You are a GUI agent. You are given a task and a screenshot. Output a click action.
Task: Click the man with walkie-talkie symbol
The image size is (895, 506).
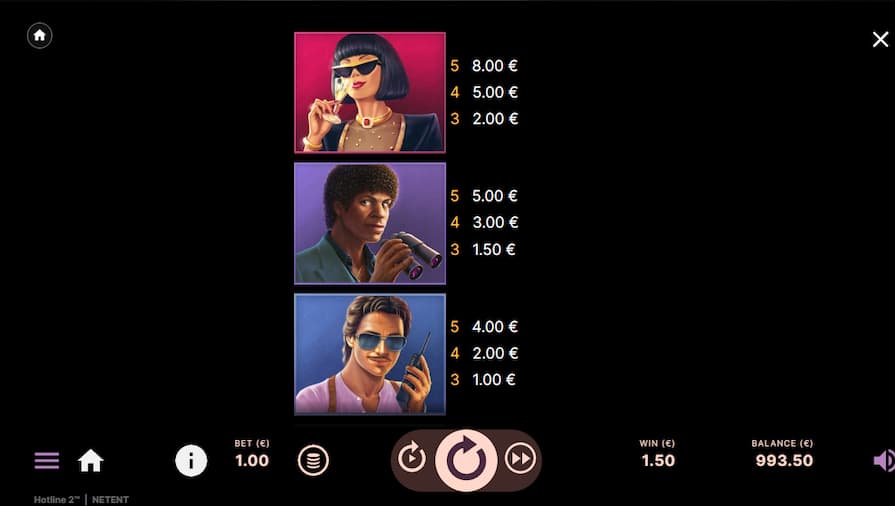(x=370, y=354)
